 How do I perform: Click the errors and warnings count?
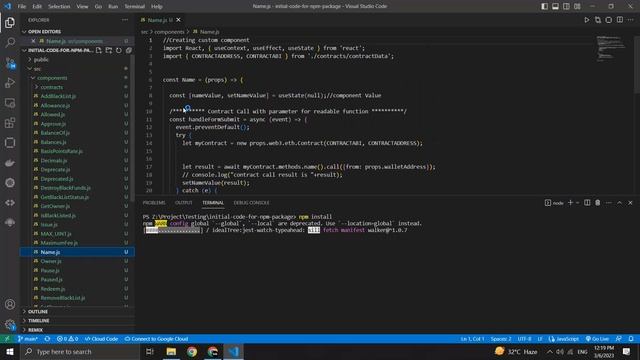click(x=67, y=339)
